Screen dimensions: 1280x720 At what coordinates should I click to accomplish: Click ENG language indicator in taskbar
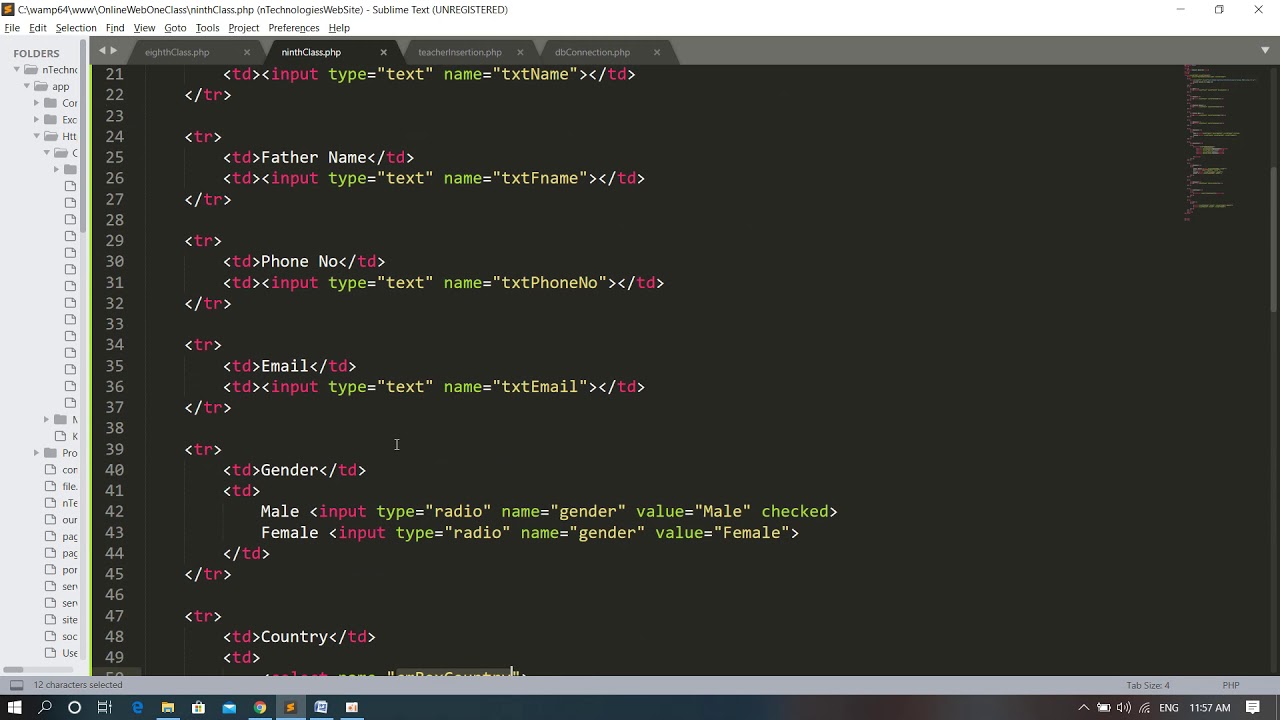1168,708
